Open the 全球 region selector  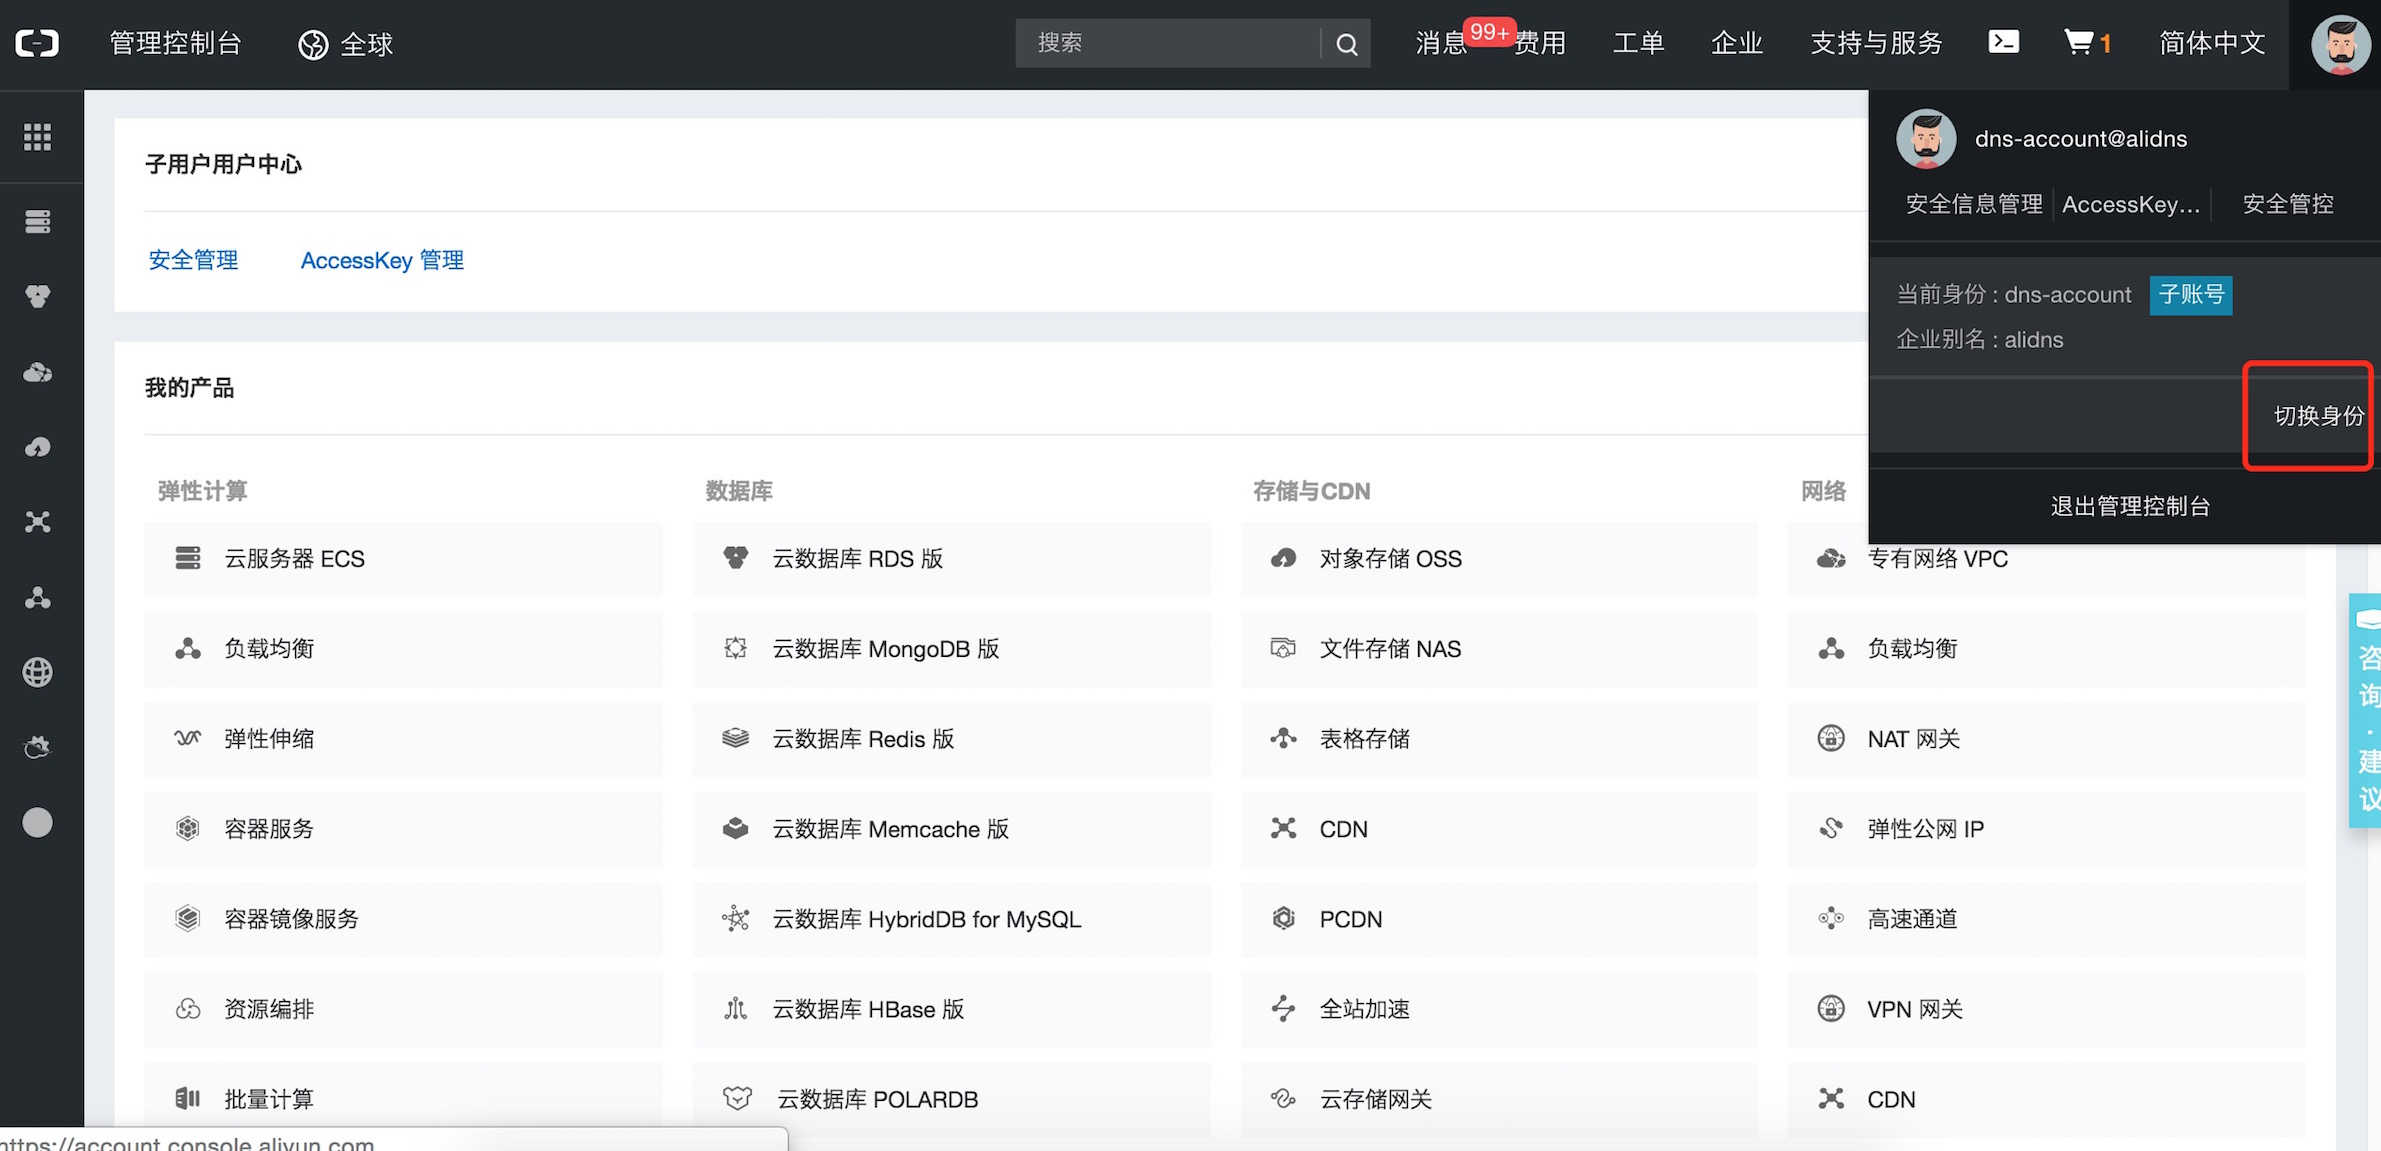tap(345, 44)
